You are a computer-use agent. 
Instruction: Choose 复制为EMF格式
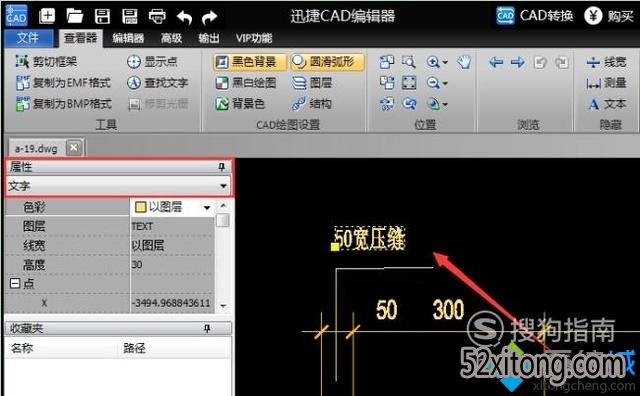point(63,83)
